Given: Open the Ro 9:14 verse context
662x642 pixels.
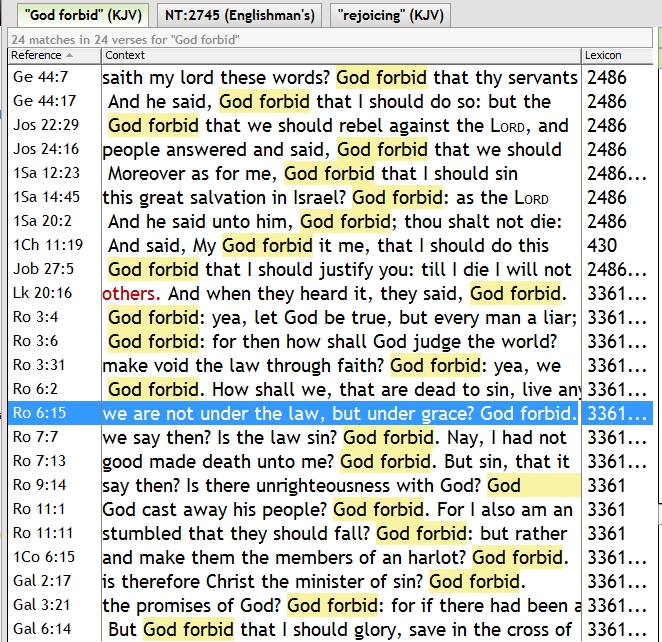Looking at the screenshot, I should coord(340,485).
